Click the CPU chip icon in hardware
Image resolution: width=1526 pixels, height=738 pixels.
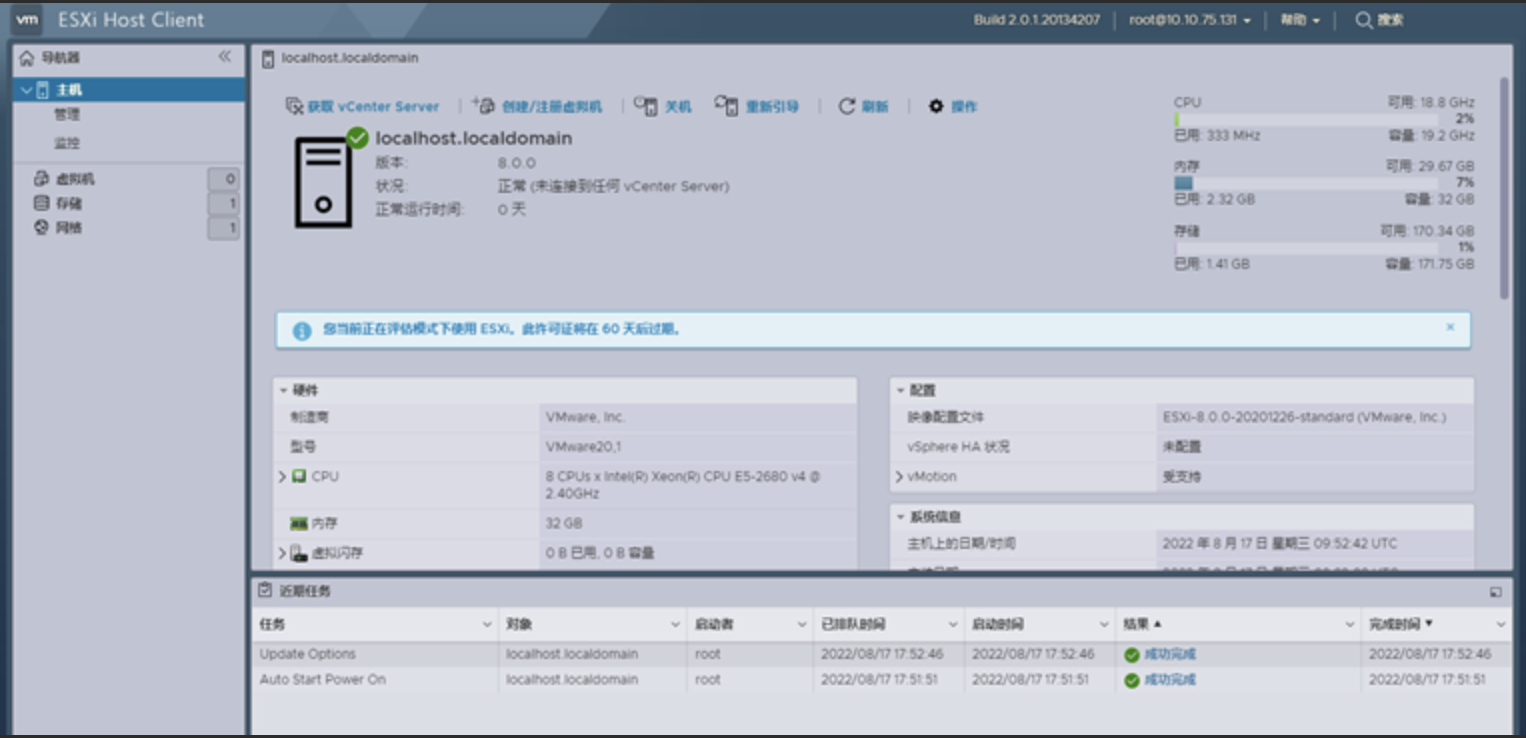coord(299,477)
